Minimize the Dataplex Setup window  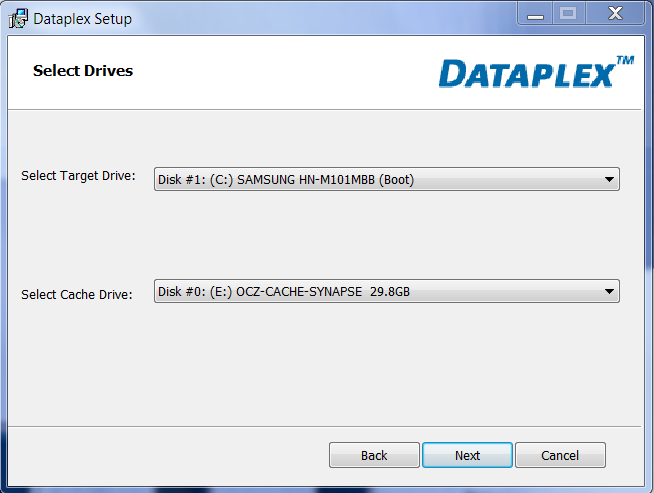[535, 14]
